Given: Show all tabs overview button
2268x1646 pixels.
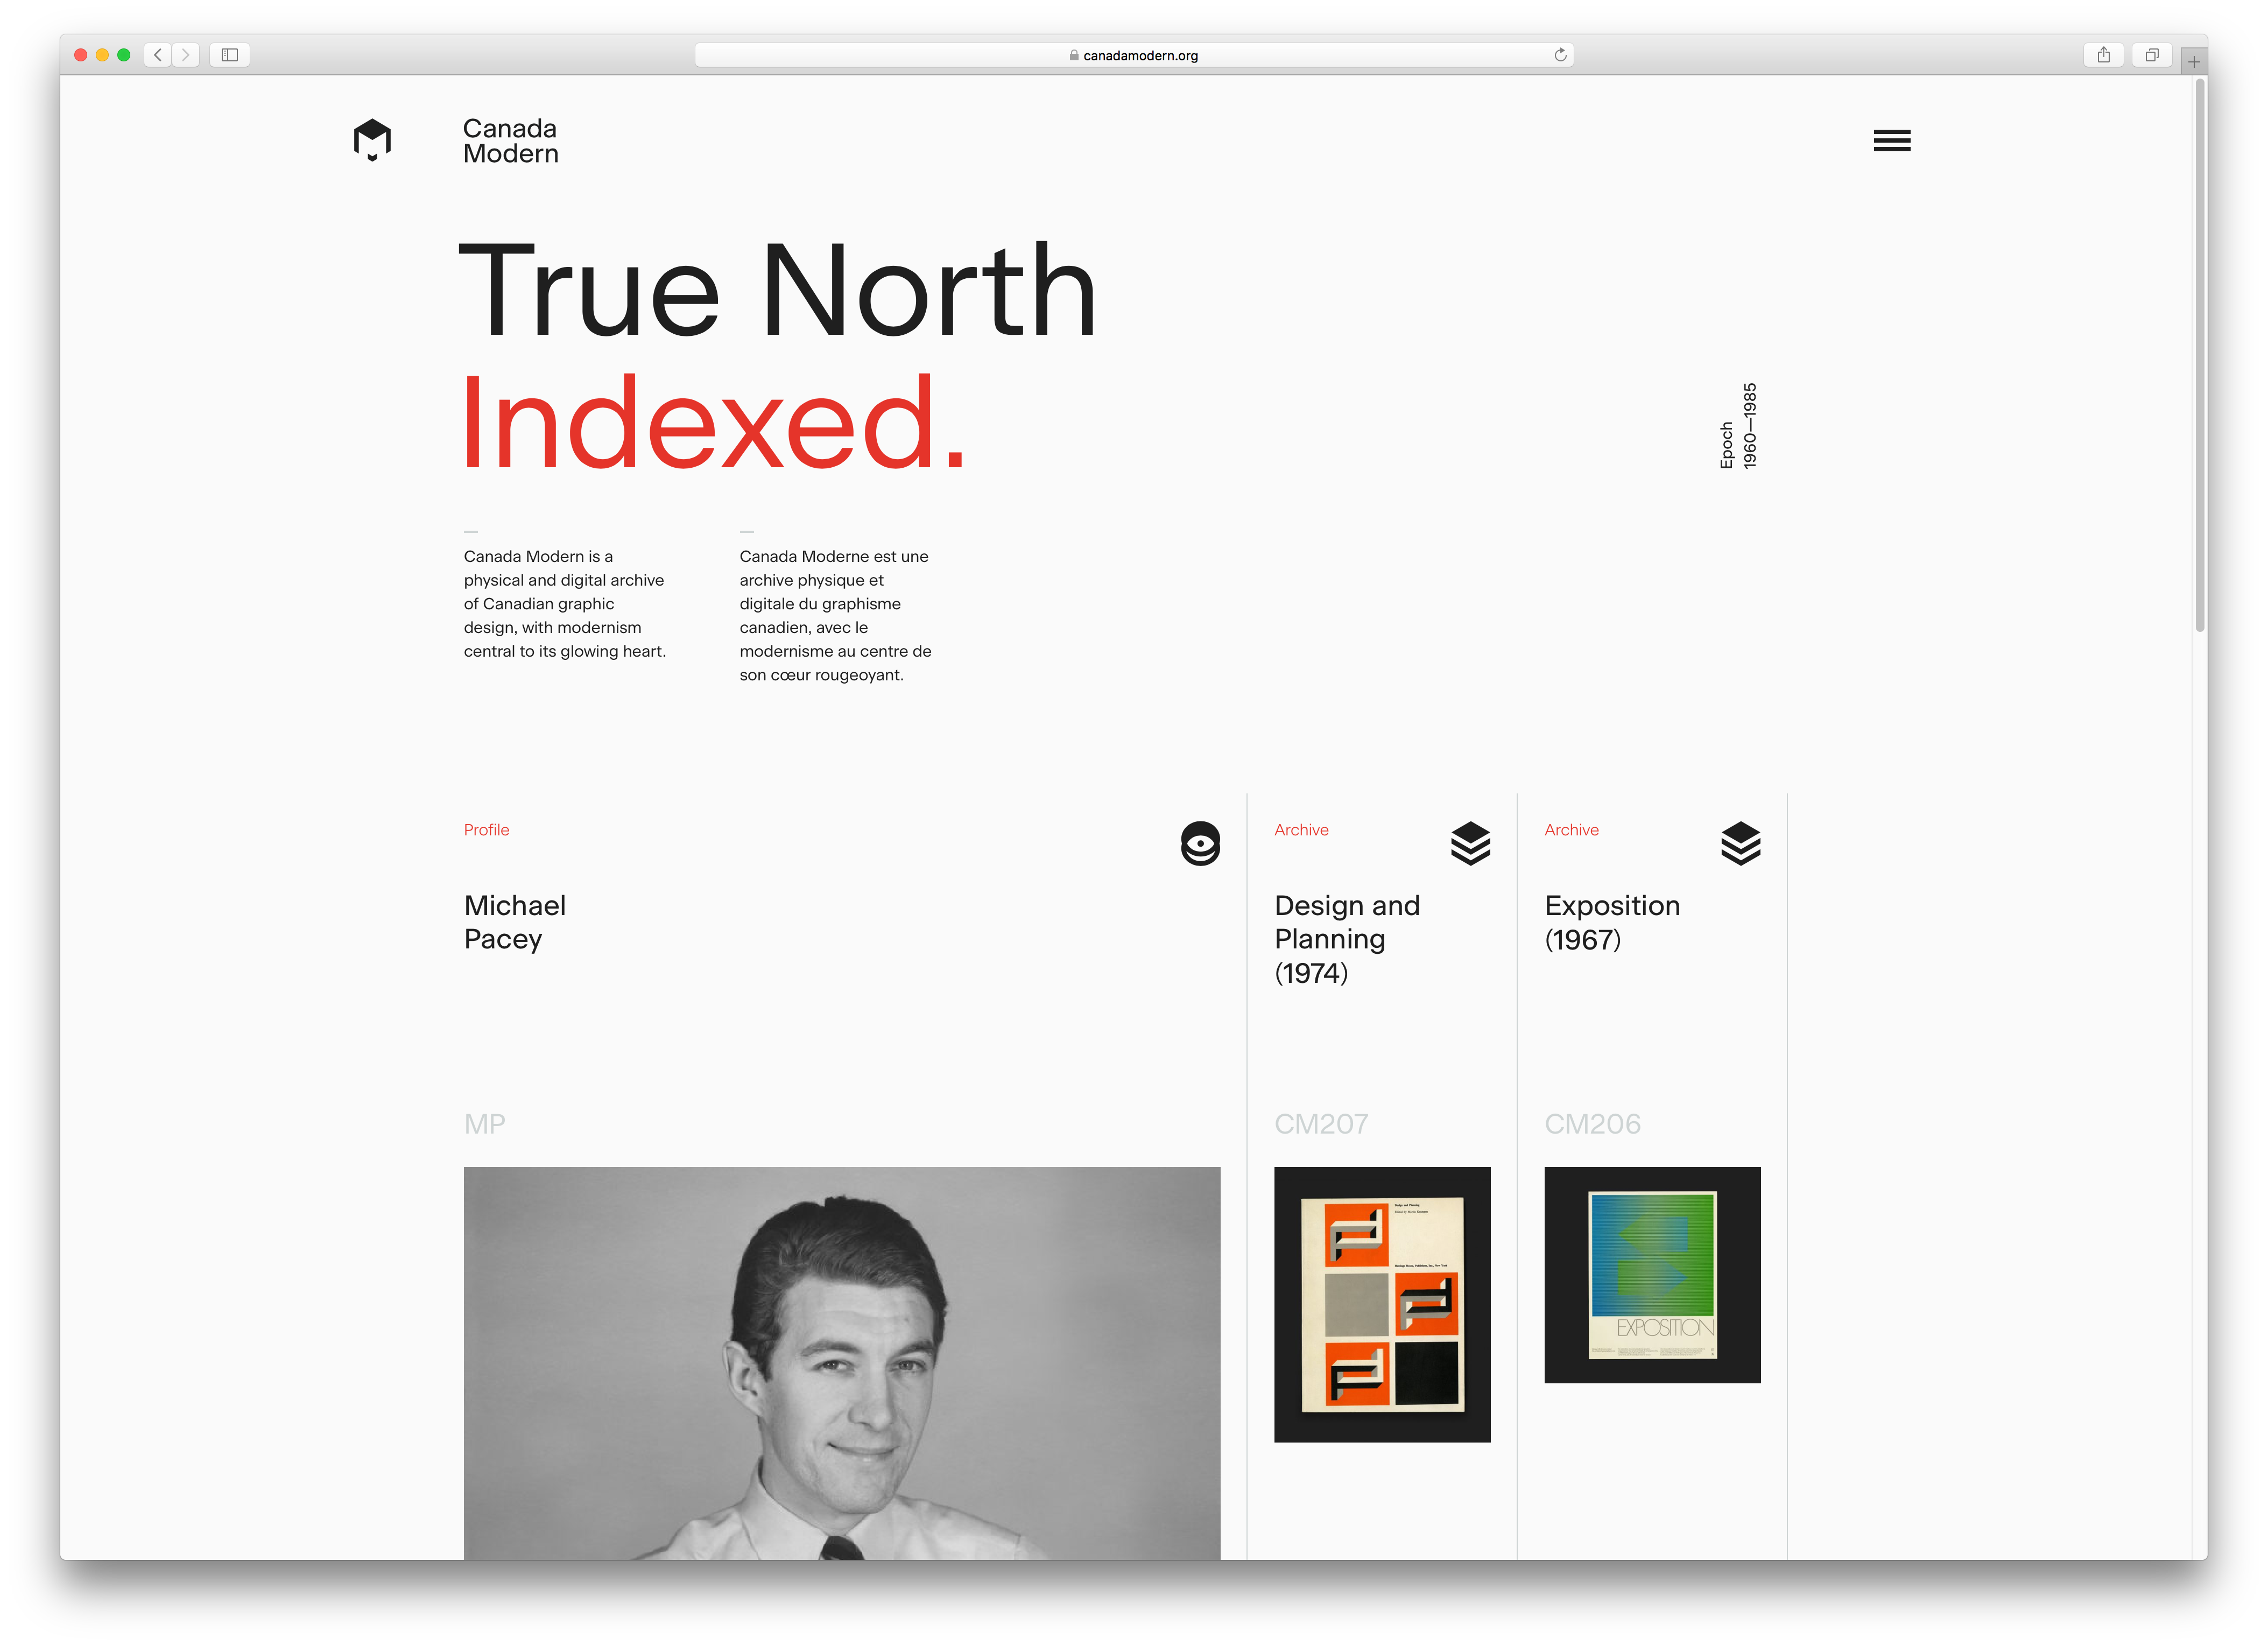Looking at the screenshot, I should click(x=2151, y=55).
